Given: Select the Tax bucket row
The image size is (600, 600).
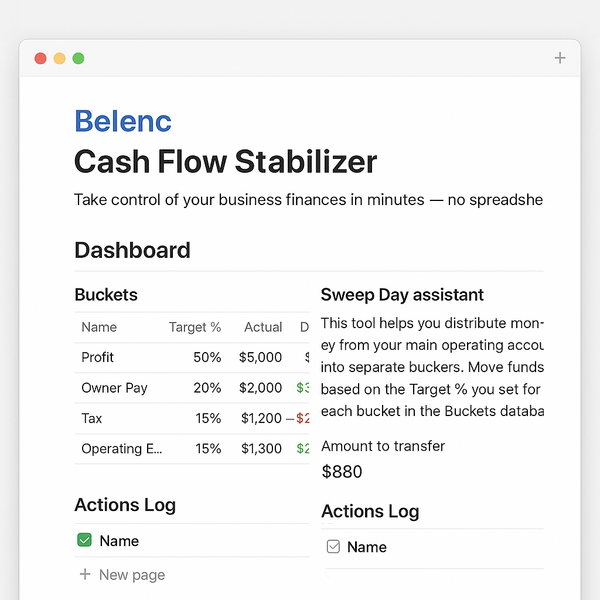Looking at the screenshot, I should click(x=92, y=418).
